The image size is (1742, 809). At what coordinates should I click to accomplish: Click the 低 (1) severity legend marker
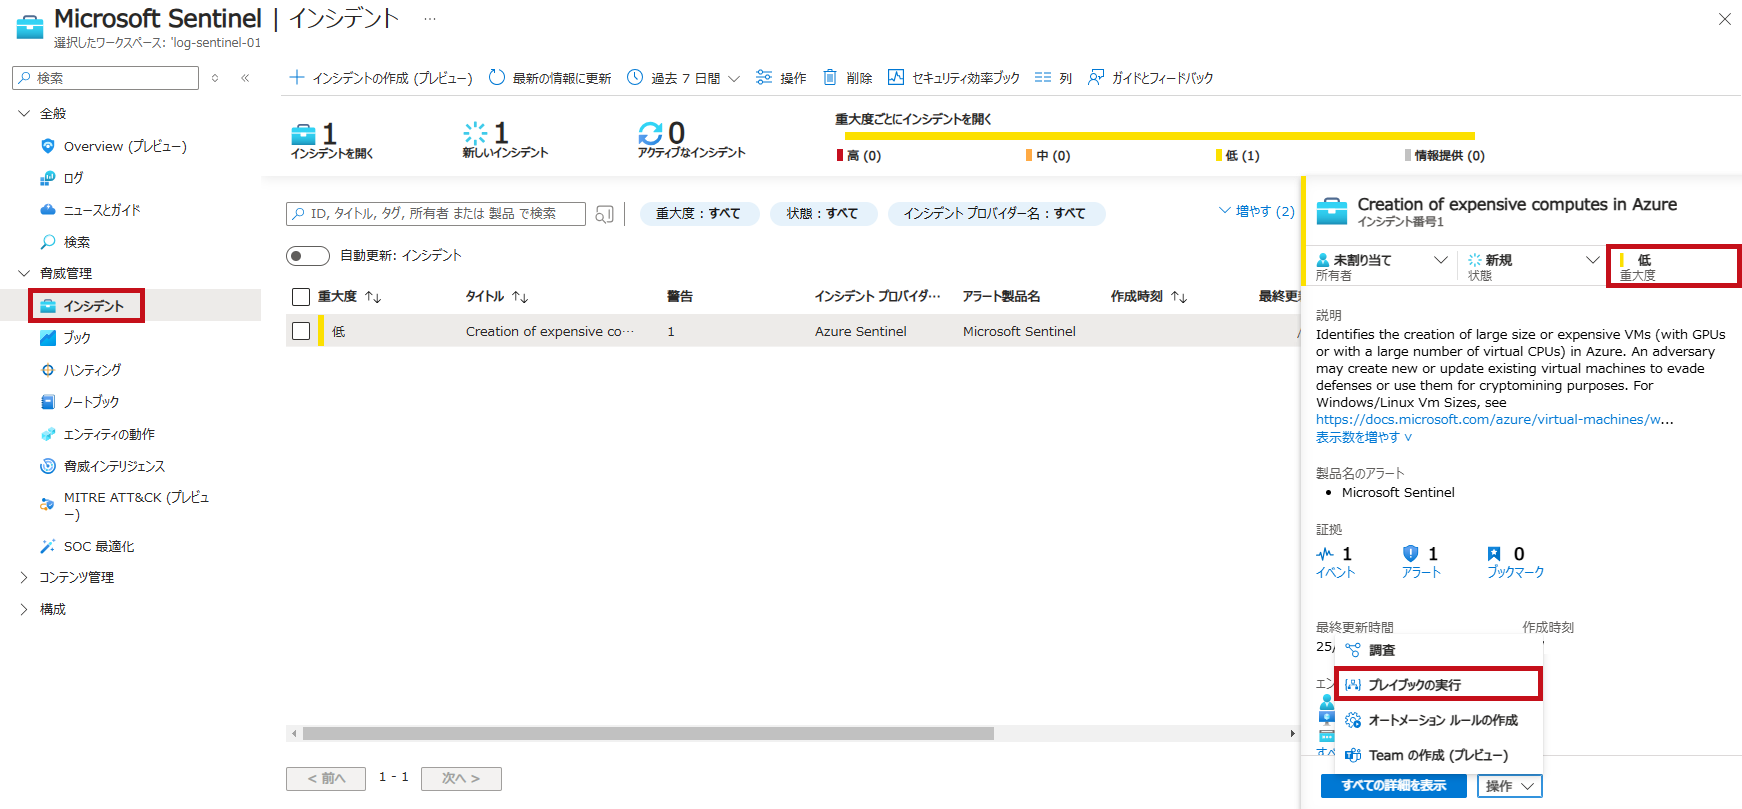click(1218, 155)
